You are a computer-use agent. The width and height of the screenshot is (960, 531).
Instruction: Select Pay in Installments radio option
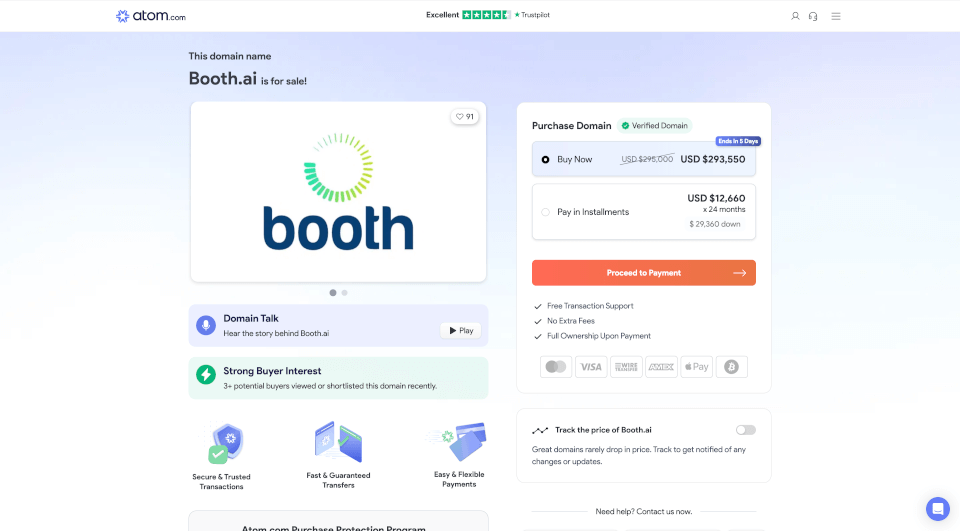[546, 212]
